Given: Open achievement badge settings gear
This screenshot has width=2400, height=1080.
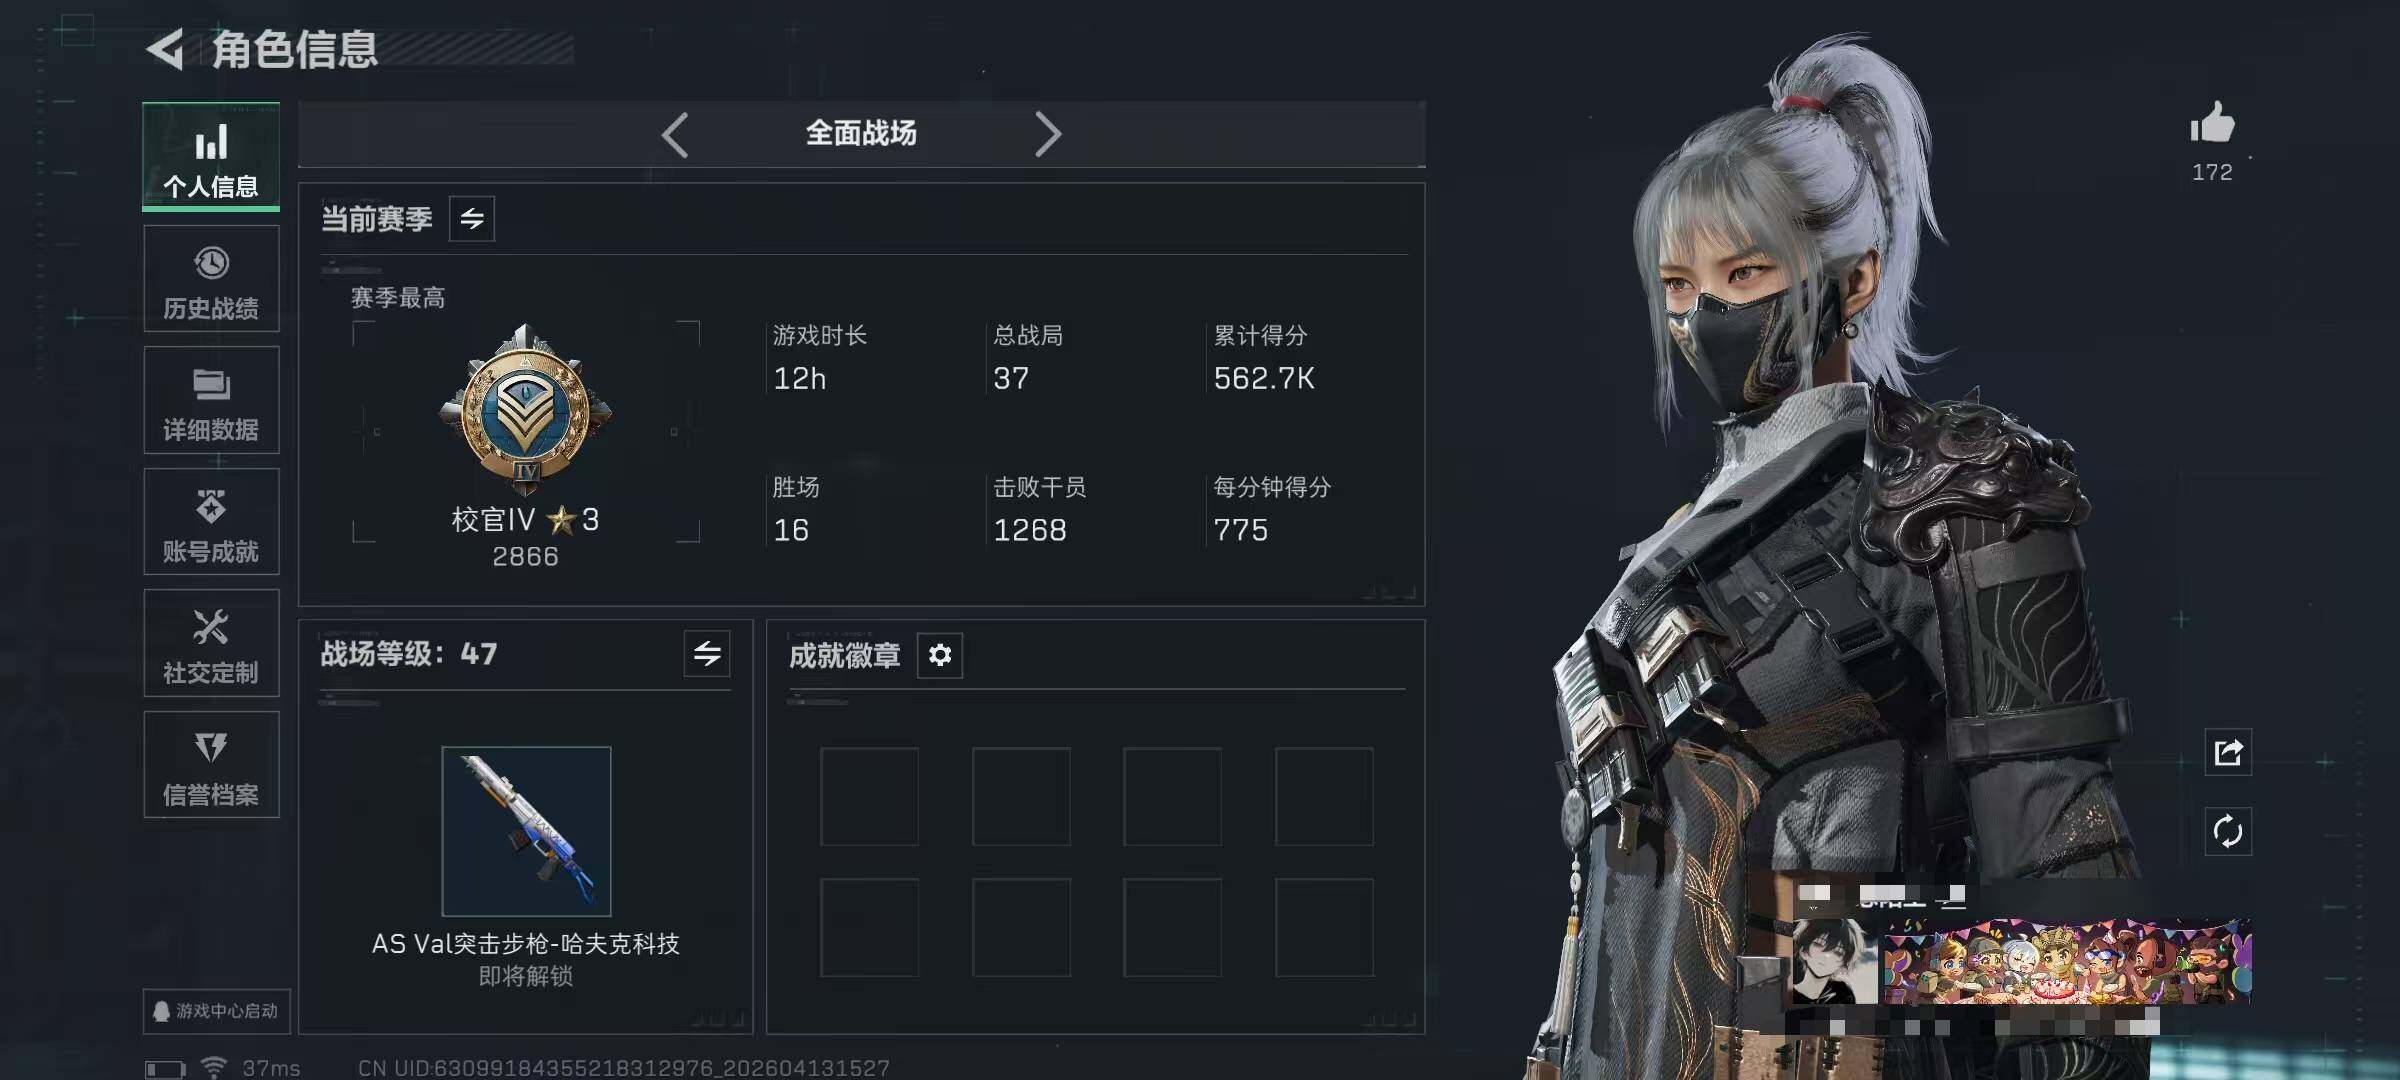Looking at the screenshot, I should [940, 655].
